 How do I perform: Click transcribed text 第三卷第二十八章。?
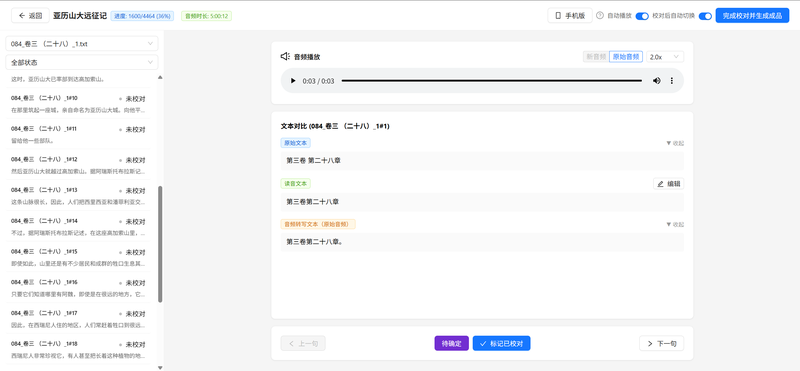coord(314,242)
